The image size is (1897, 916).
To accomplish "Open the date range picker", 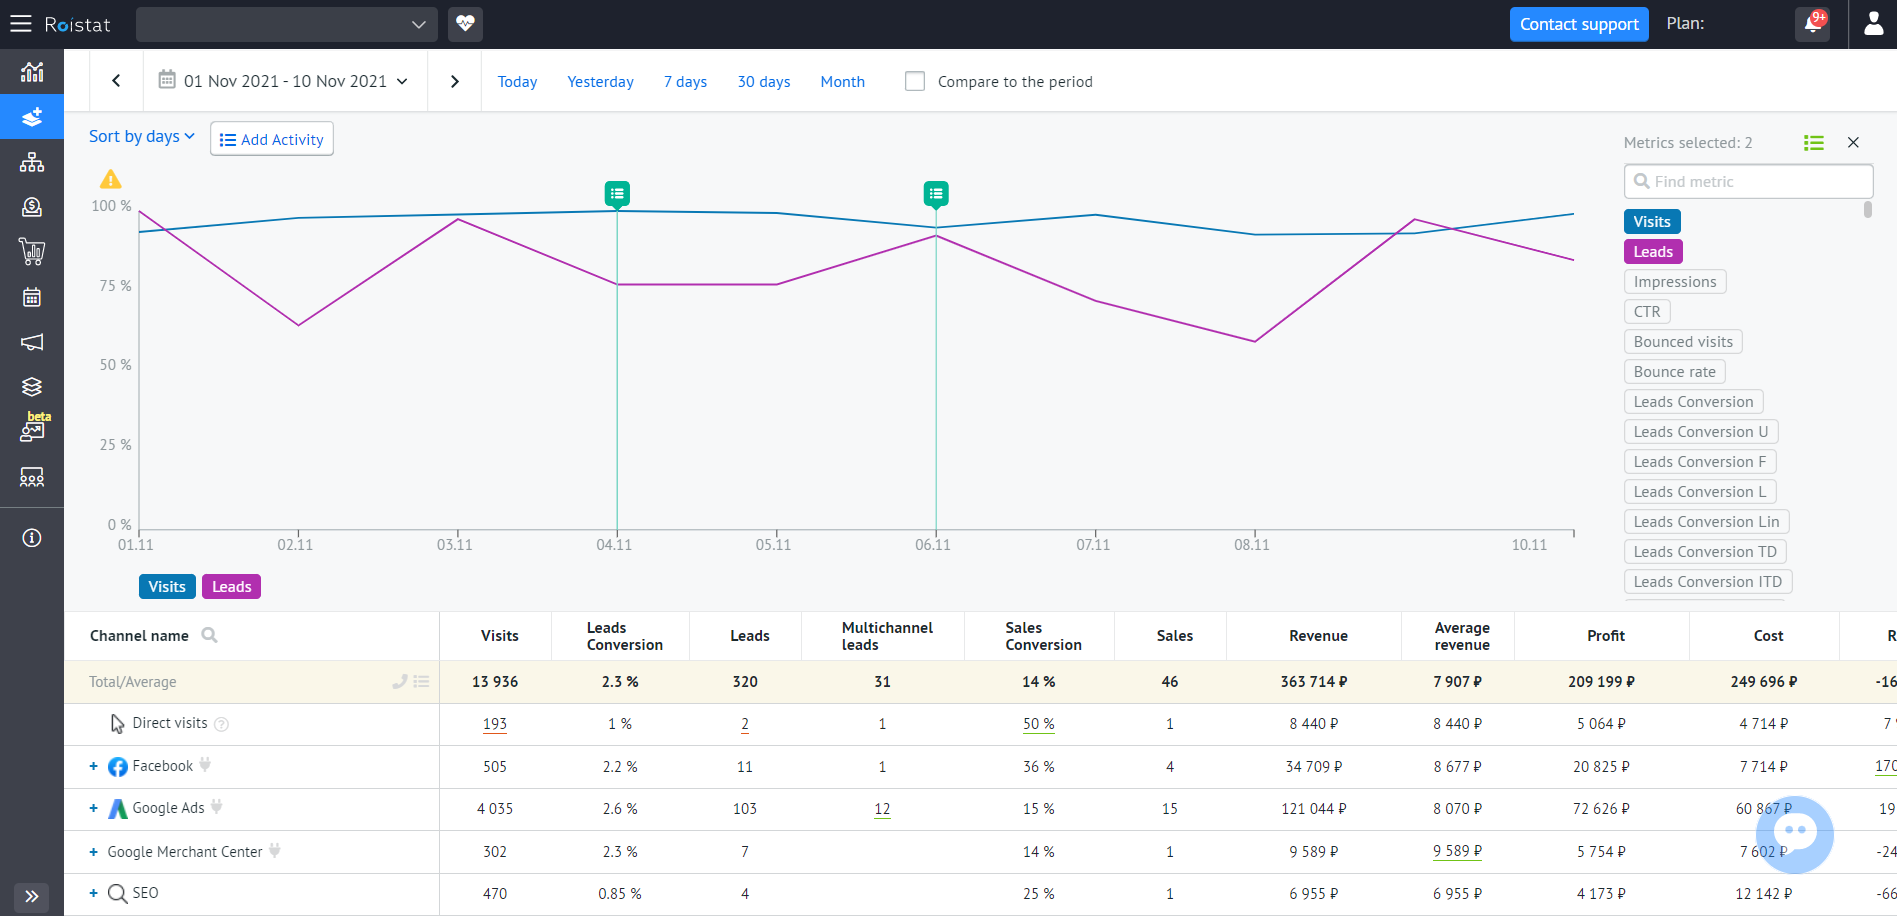I will (286, 81).
